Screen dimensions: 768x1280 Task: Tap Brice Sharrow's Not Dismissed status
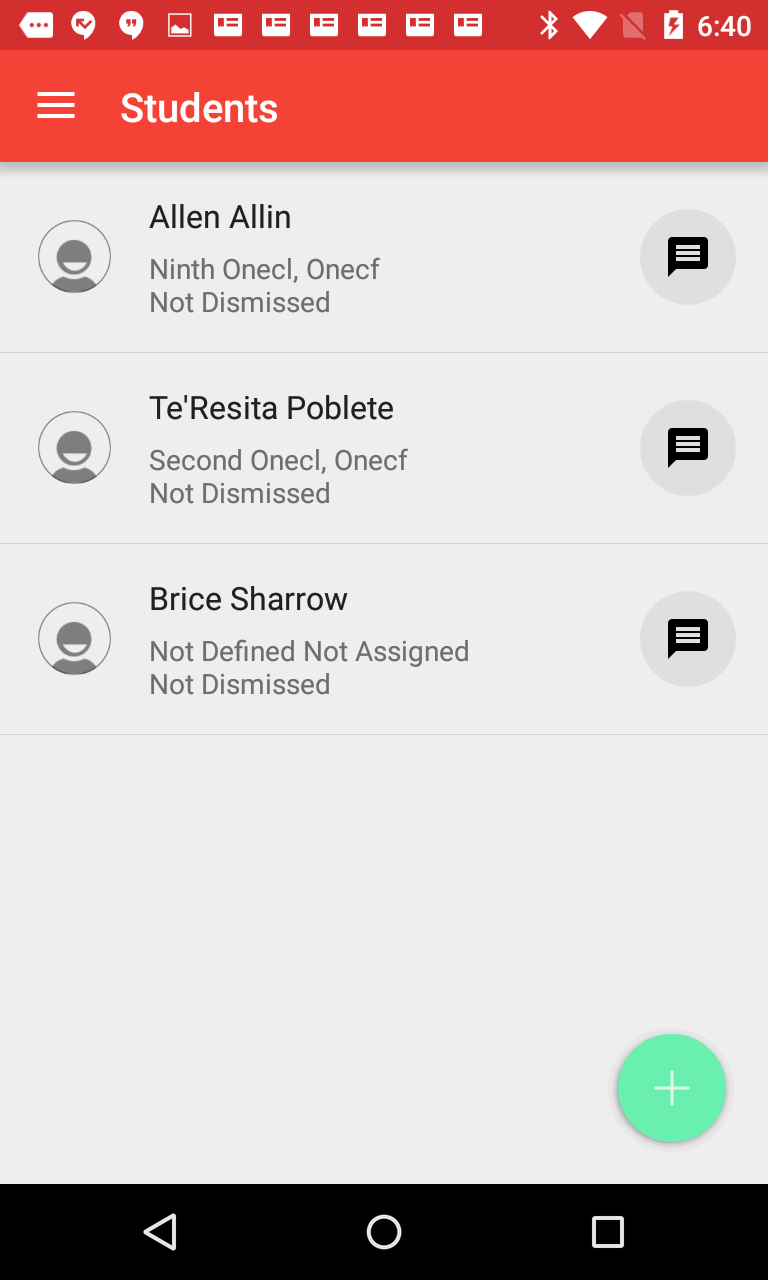point(240,685)
